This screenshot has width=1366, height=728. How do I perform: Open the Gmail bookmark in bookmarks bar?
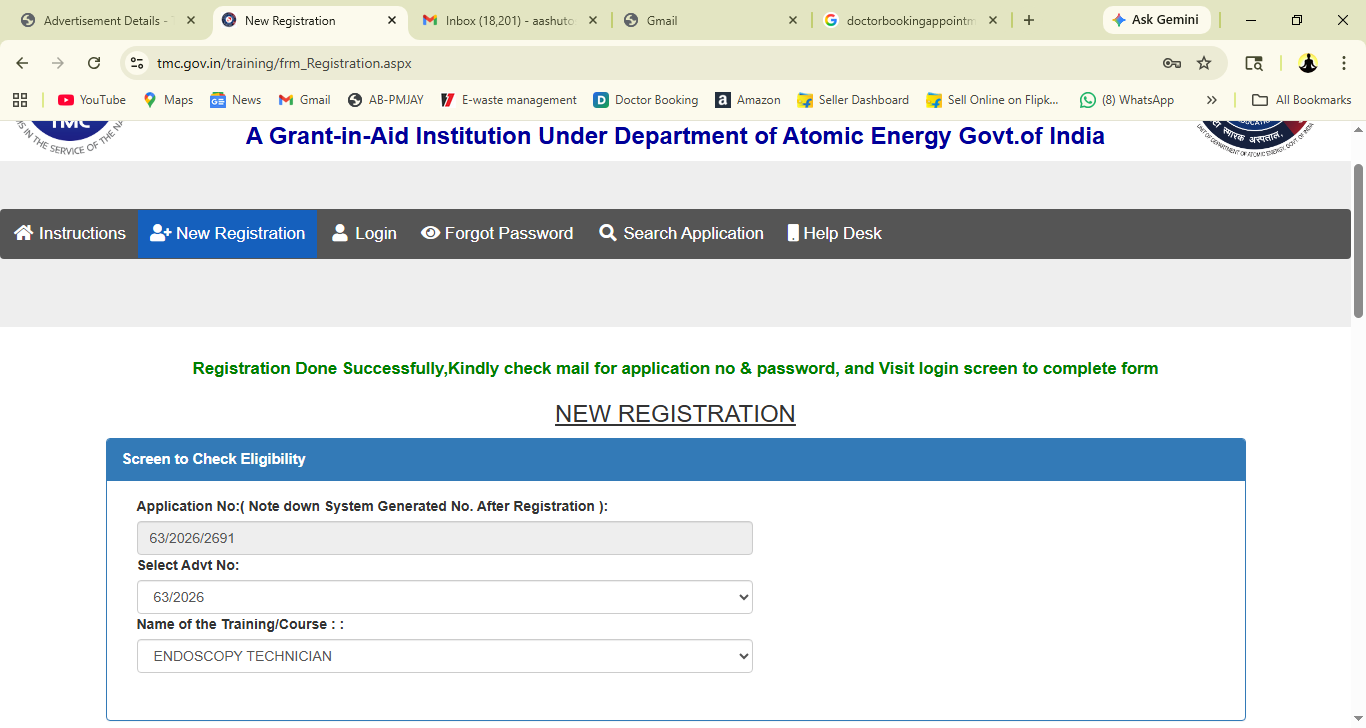304,100
